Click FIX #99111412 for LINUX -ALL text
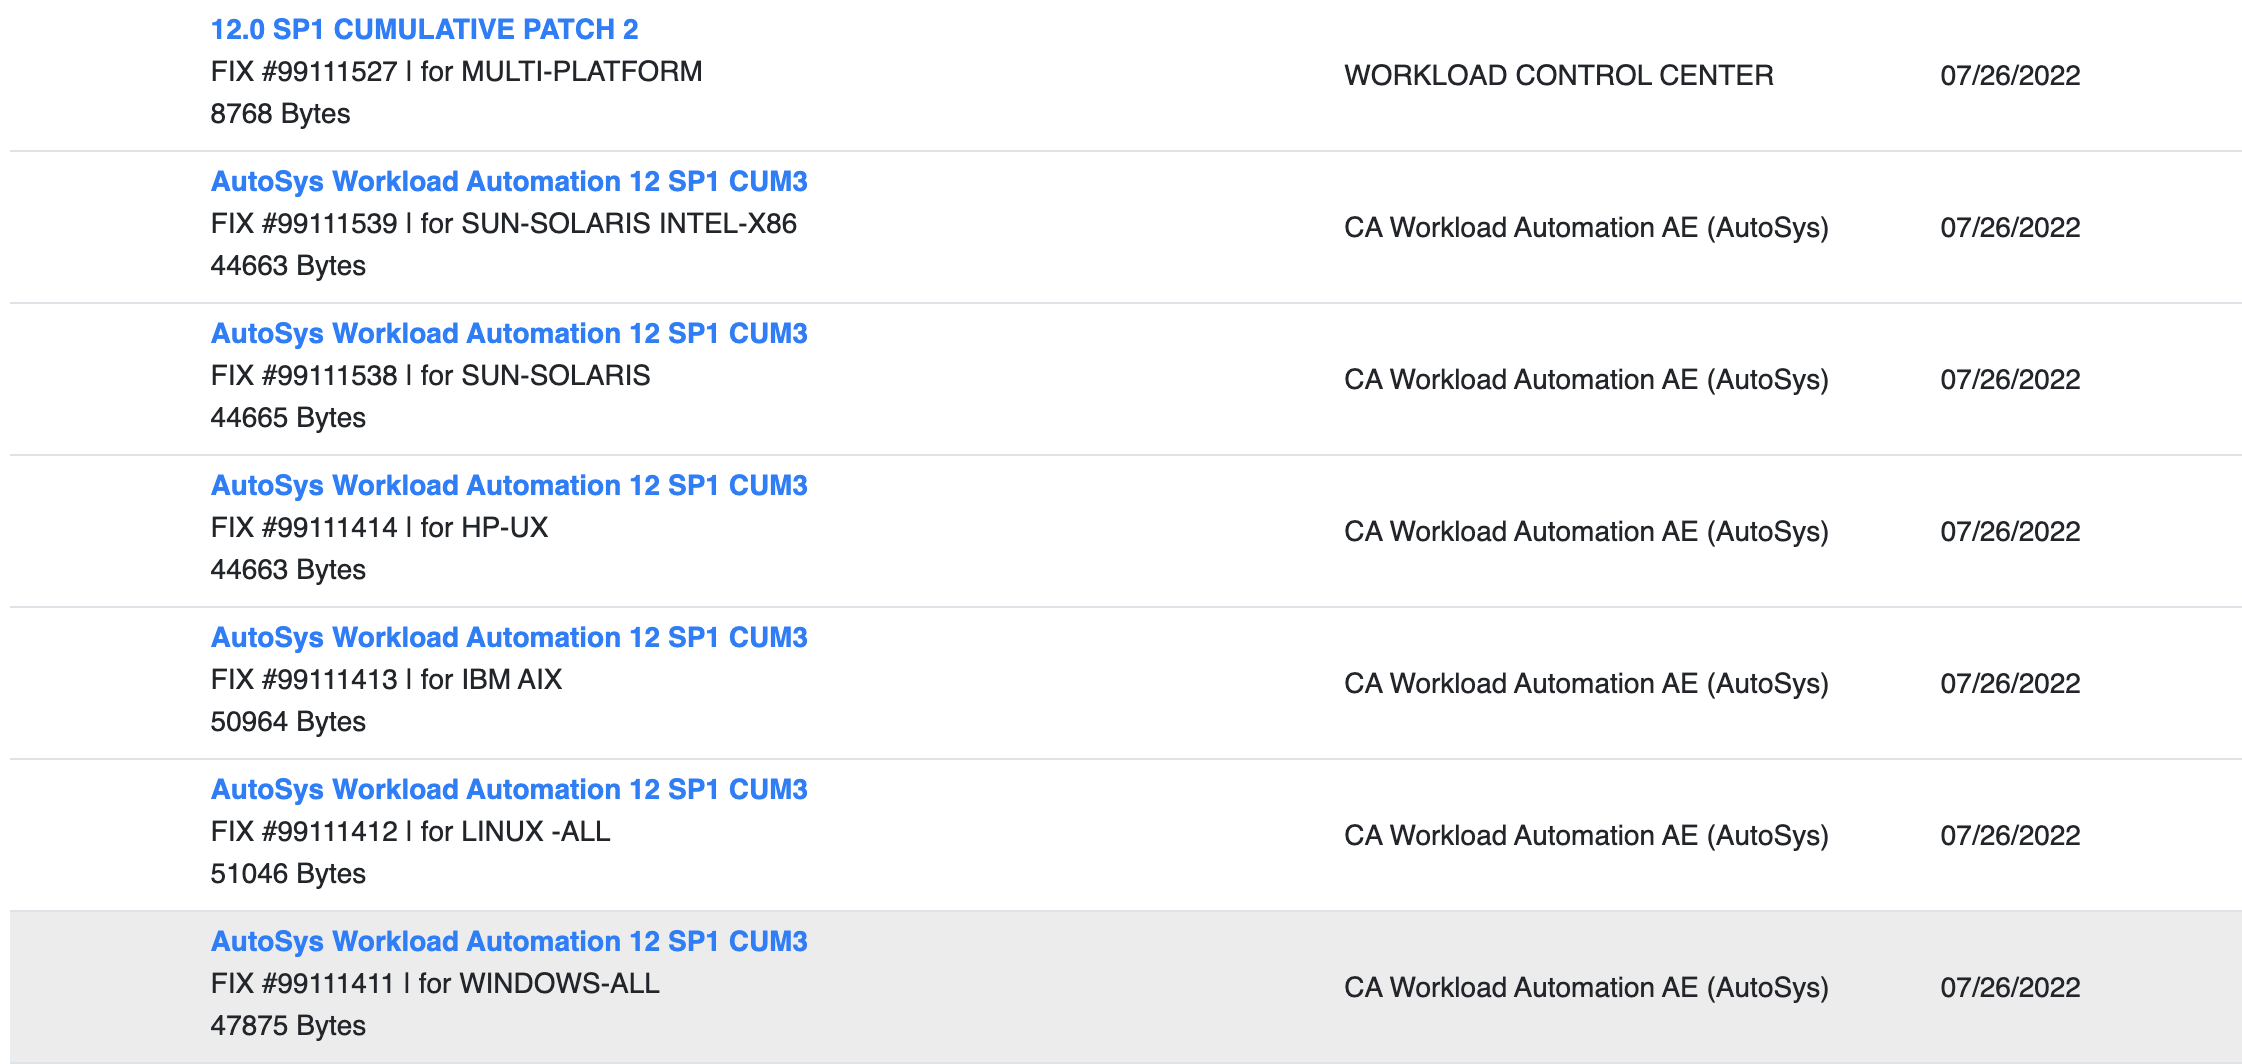Viewport: 2242px width, 1064px height. [410, 831]
